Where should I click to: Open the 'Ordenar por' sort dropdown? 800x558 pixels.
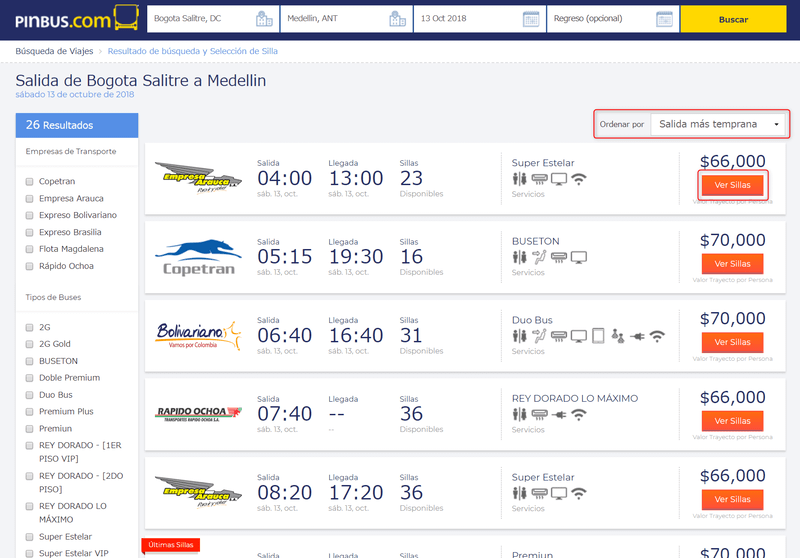point(719,124)
